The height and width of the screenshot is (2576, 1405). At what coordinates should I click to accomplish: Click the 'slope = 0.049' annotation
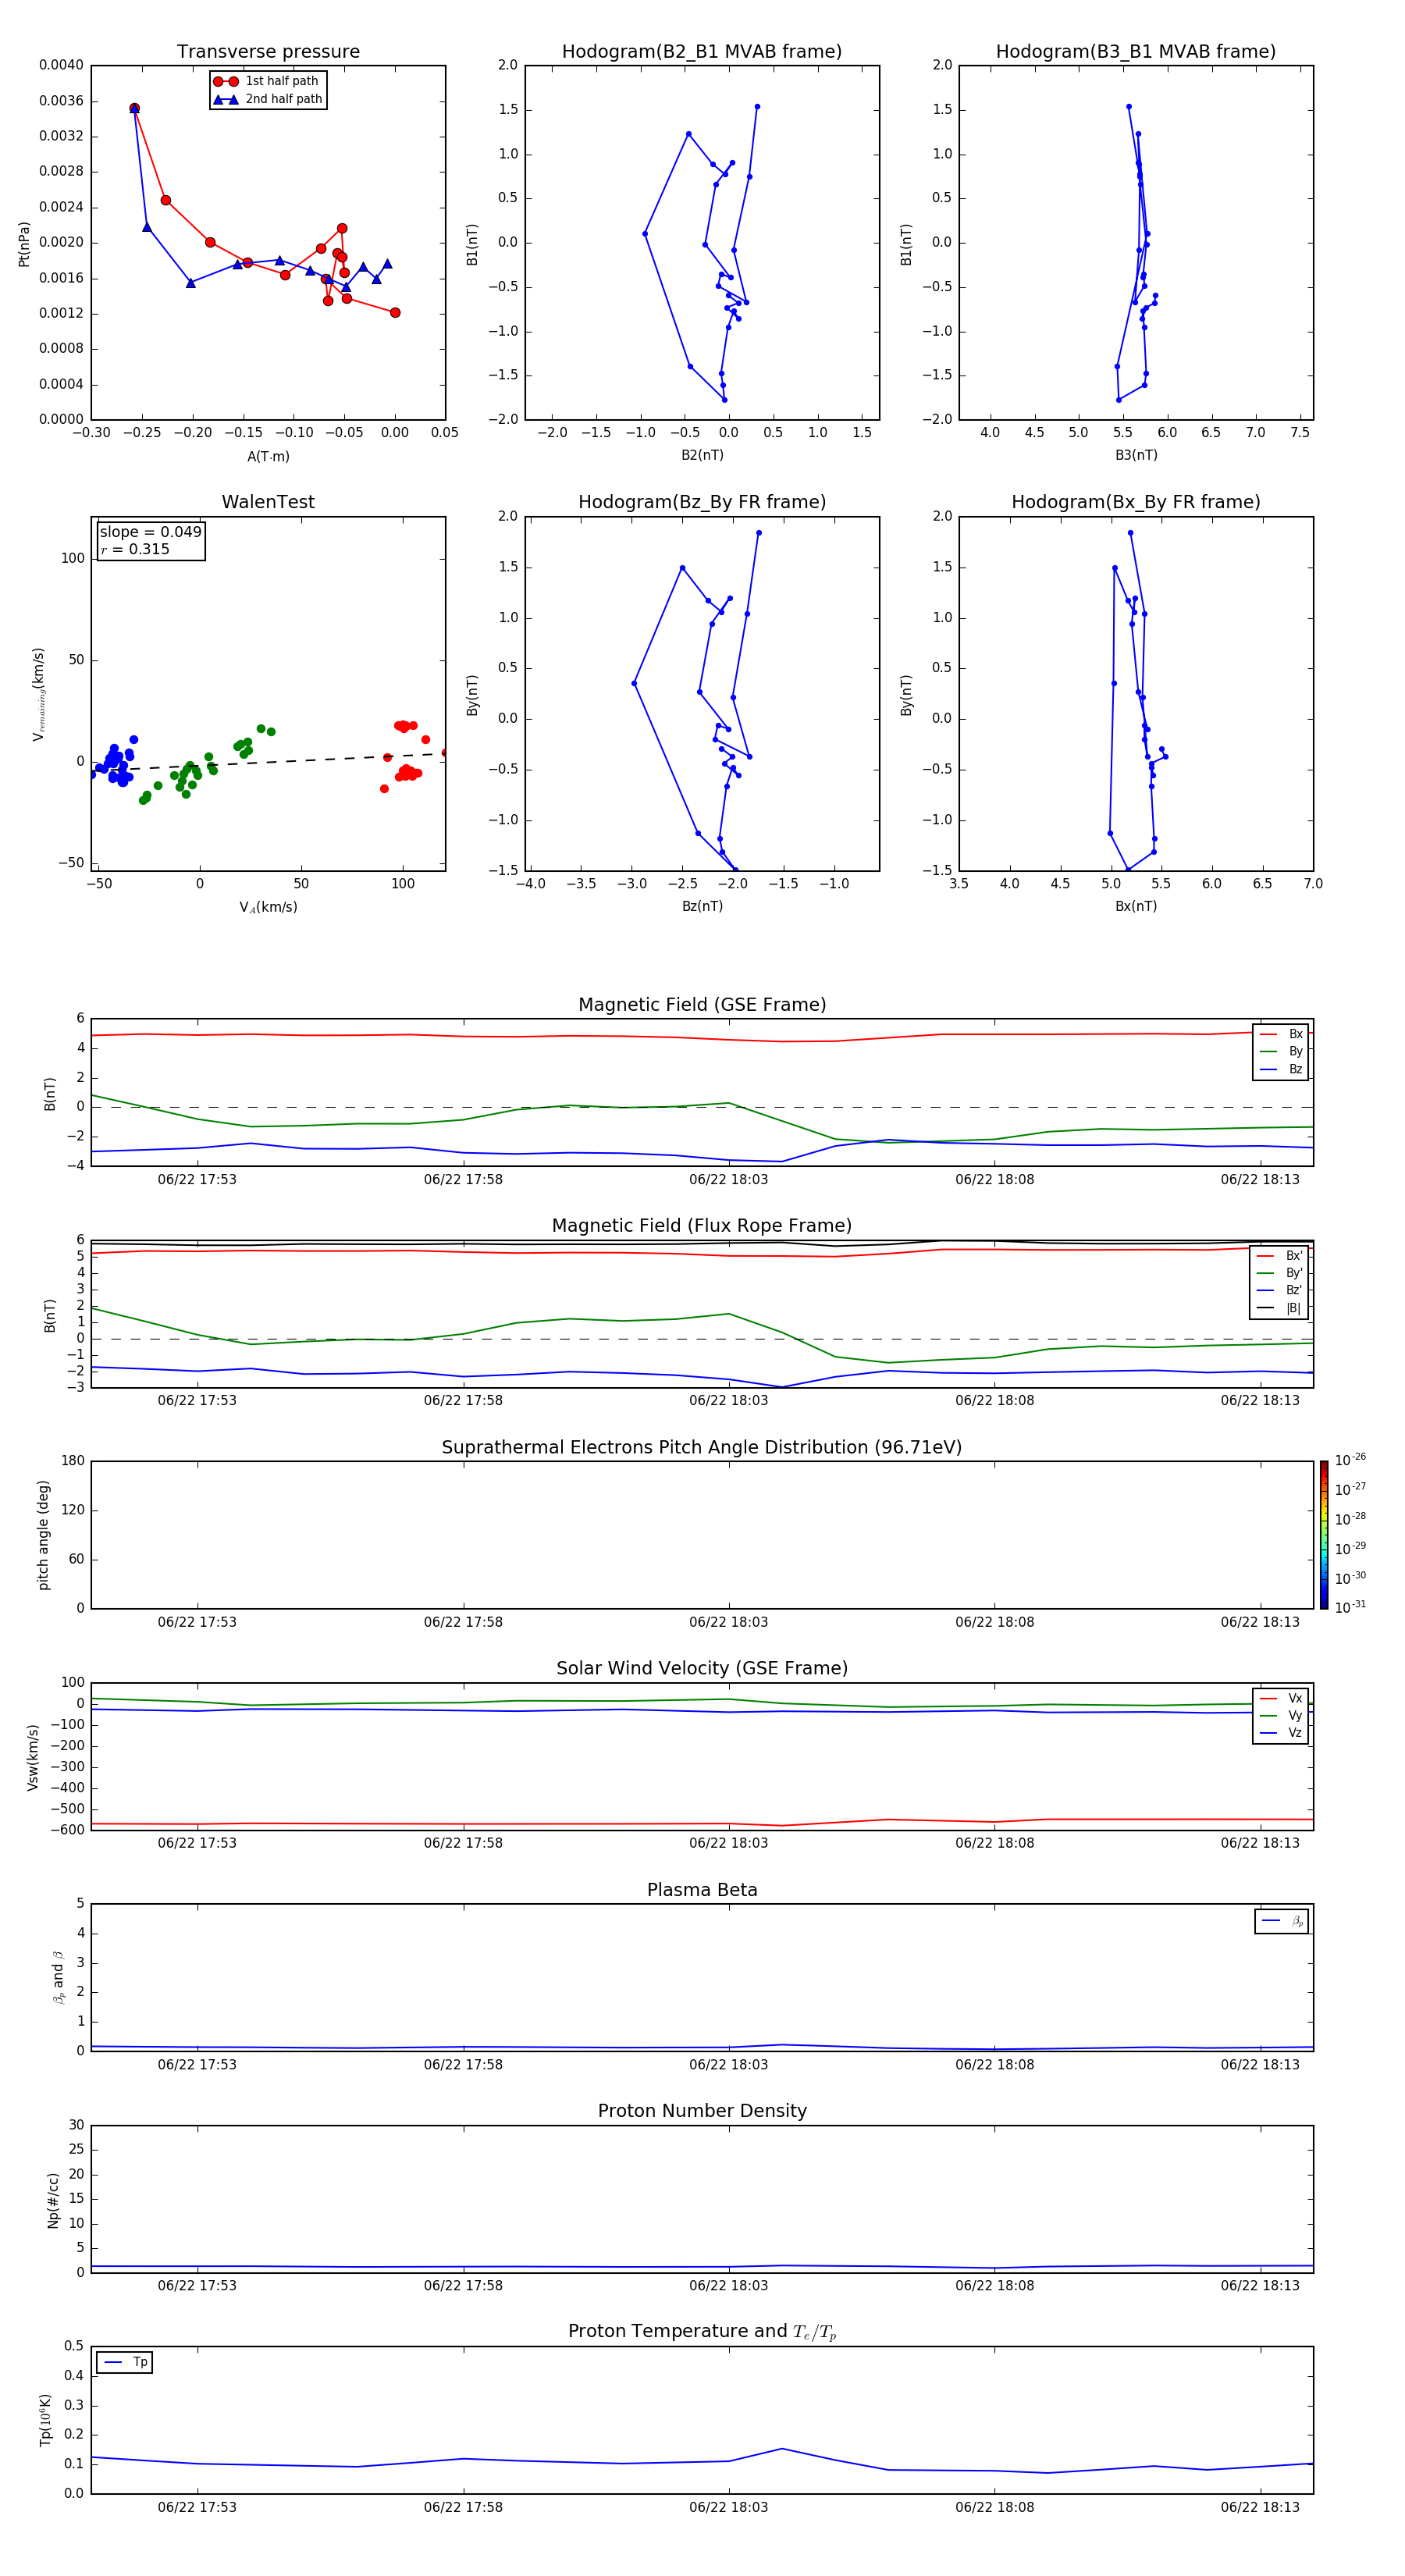pyautogui.click(x=150, y=532)
